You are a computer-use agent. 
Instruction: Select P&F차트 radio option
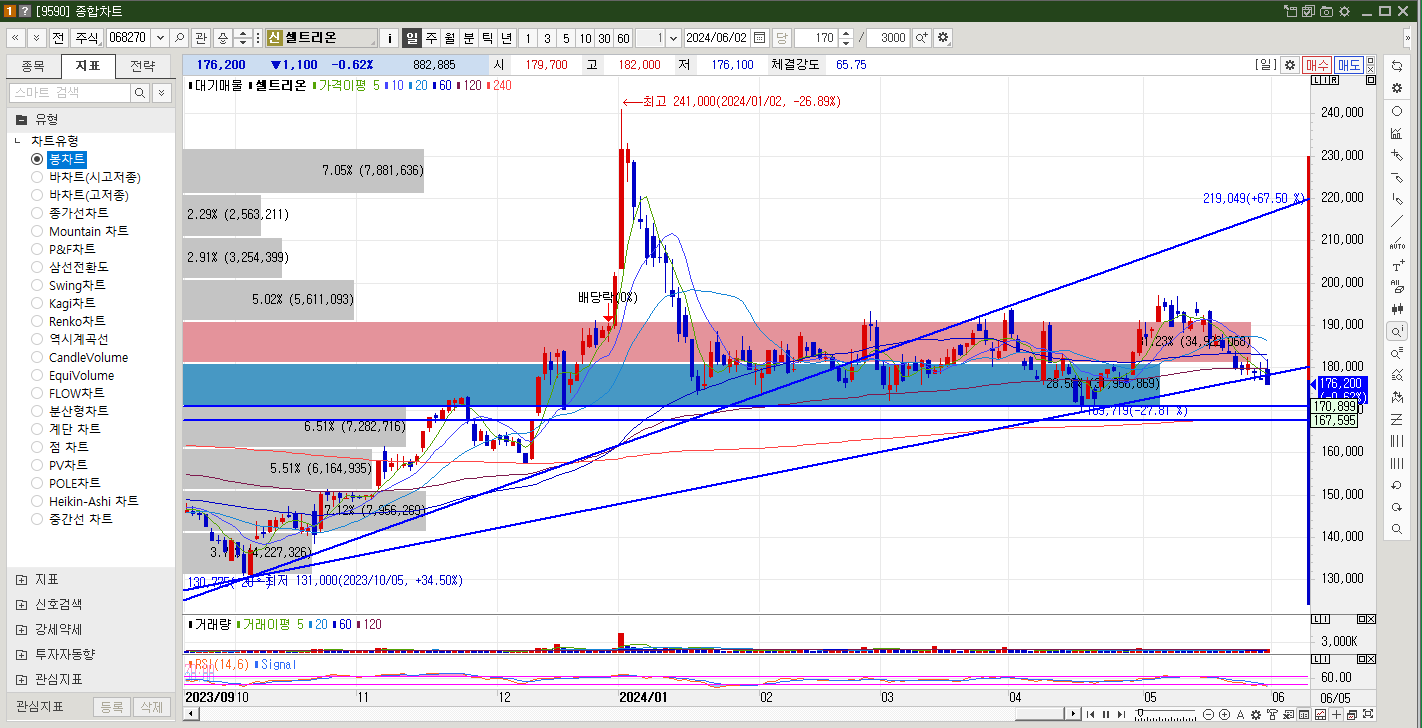pyautogui.click(x=37, y=249)
